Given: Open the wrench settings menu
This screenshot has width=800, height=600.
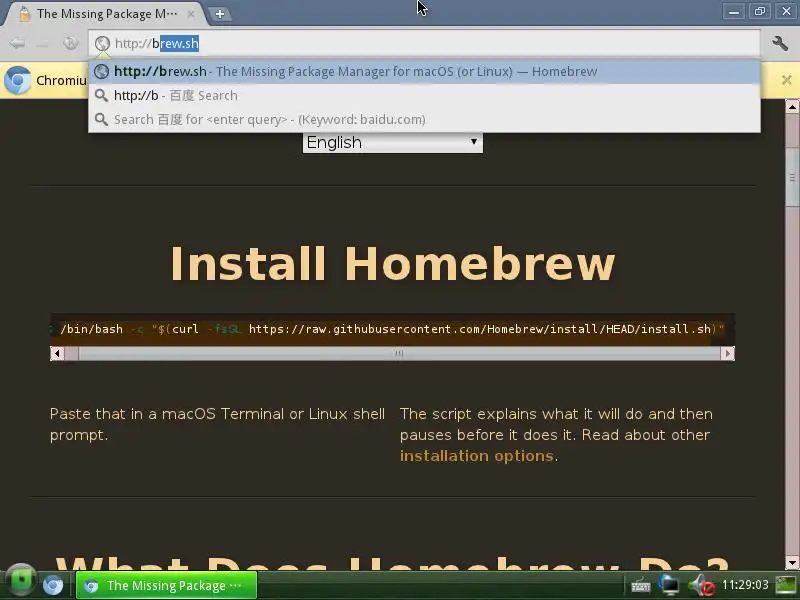Looking at the screenshot, I should click(x=780, y=43).
